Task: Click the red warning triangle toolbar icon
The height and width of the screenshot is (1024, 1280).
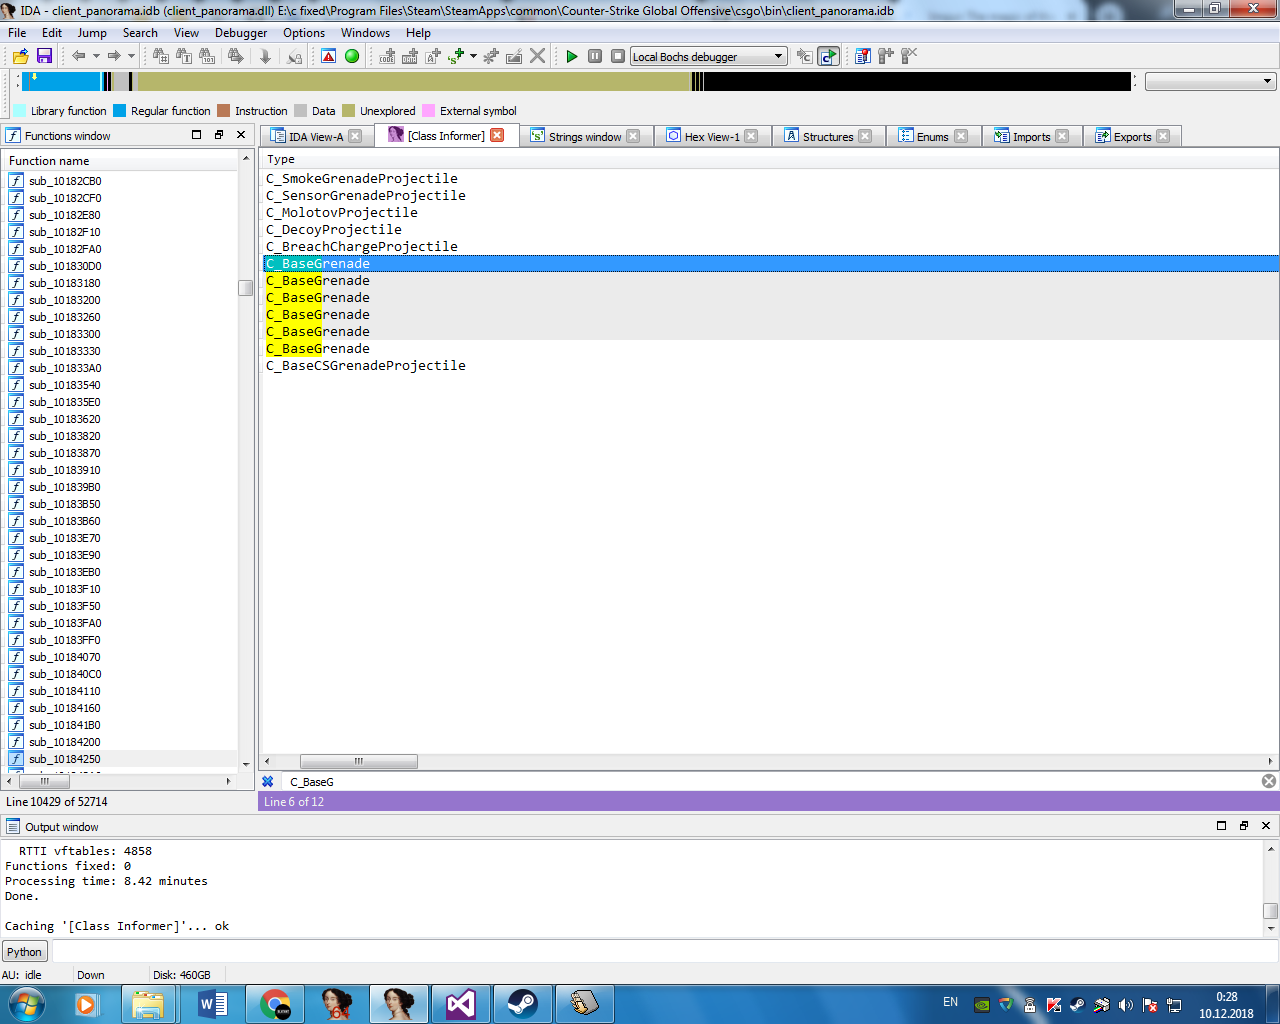Action: 328,56
